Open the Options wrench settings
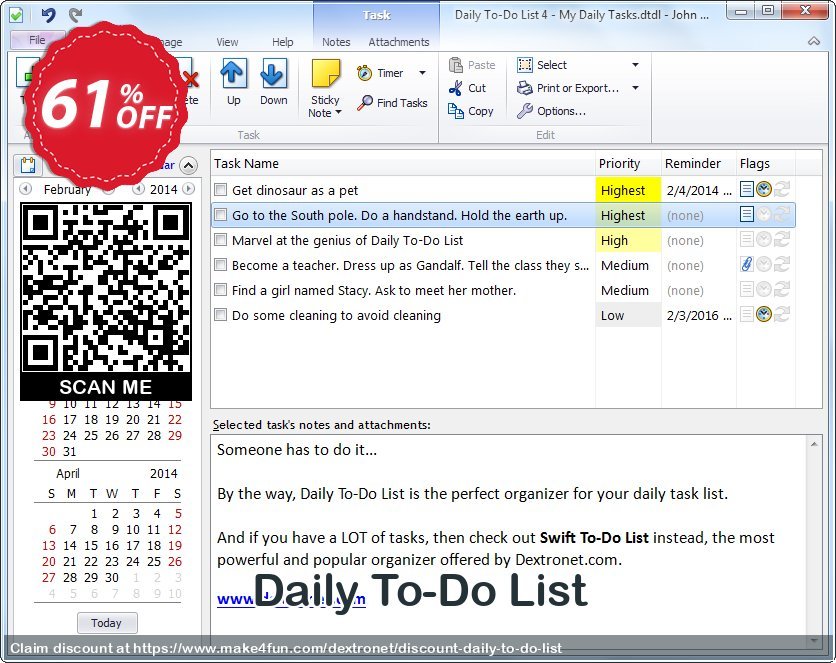Viewport: 836px width, 663px height. [551, 111]
